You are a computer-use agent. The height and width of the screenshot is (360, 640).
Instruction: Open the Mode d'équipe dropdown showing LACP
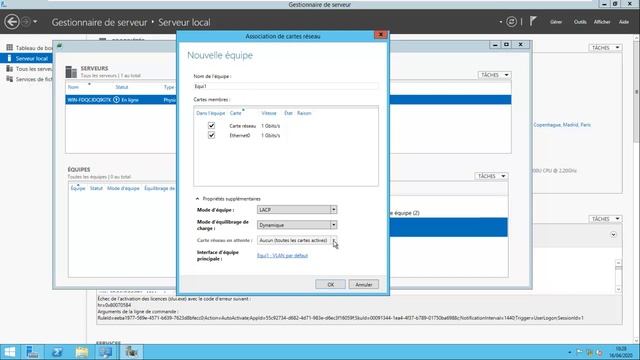coord(297,209)
